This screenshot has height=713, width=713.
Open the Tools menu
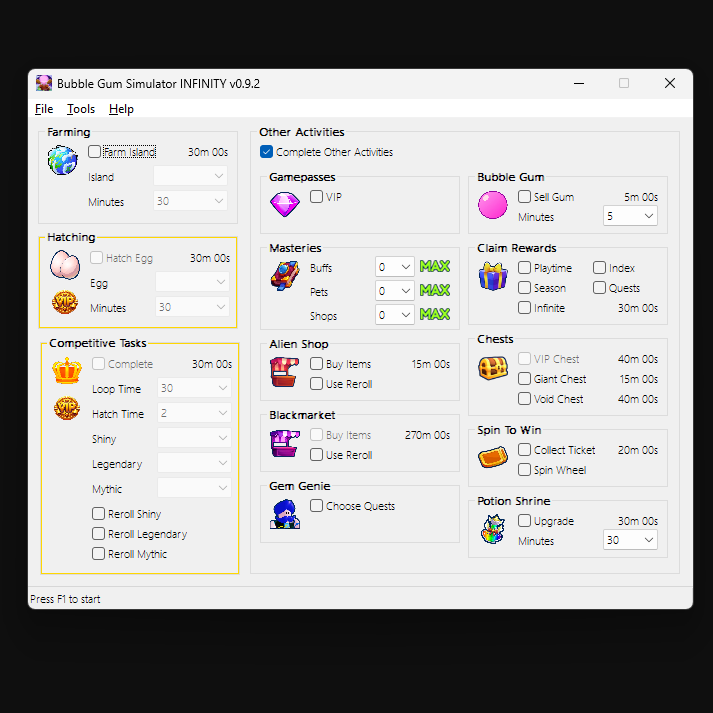point(81,109)
